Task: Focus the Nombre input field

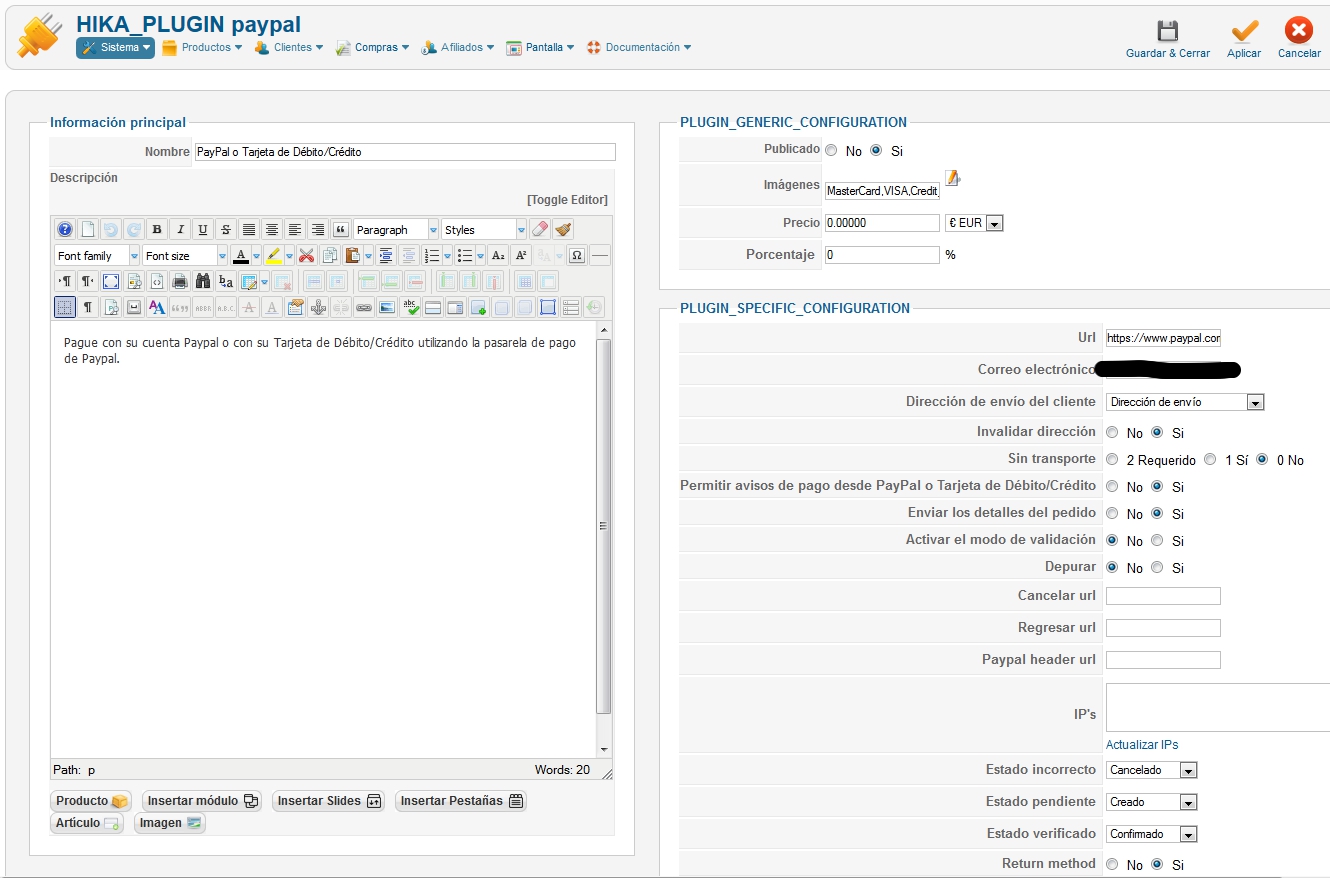Action: (x=405, y=152)
